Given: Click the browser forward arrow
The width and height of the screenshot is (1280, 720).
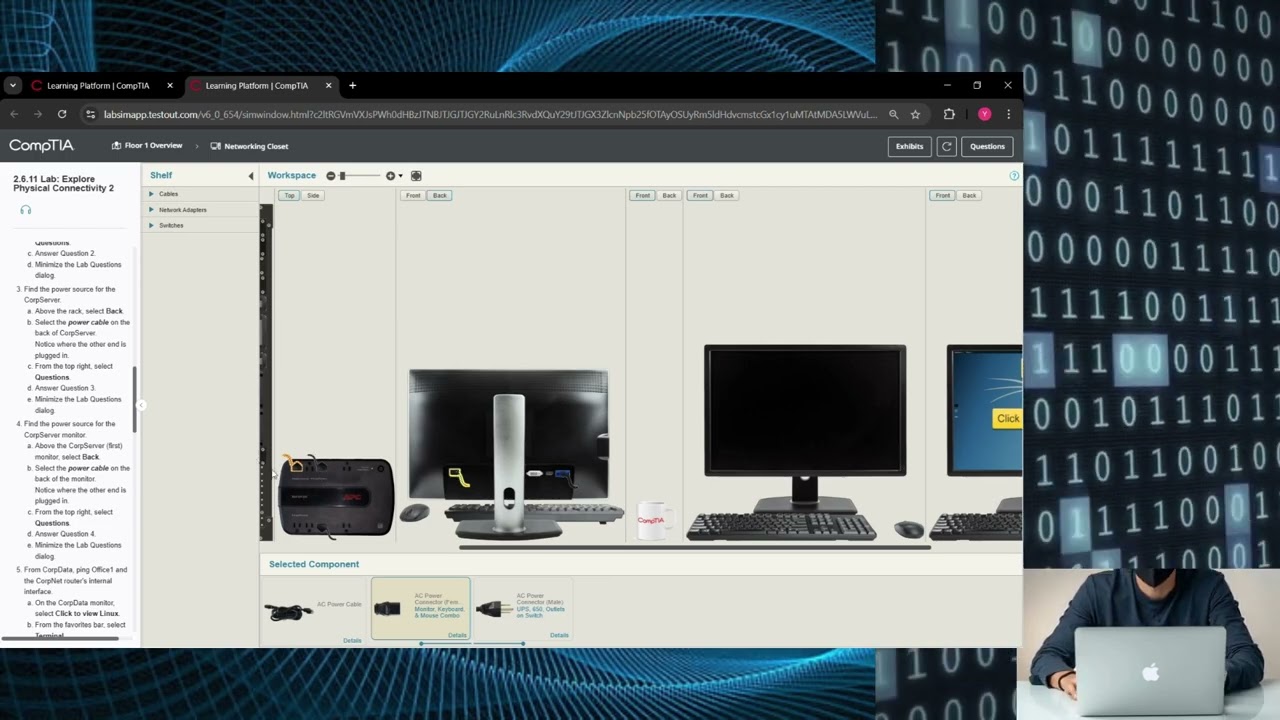Looking at the screenshot, I should point(38,114).
